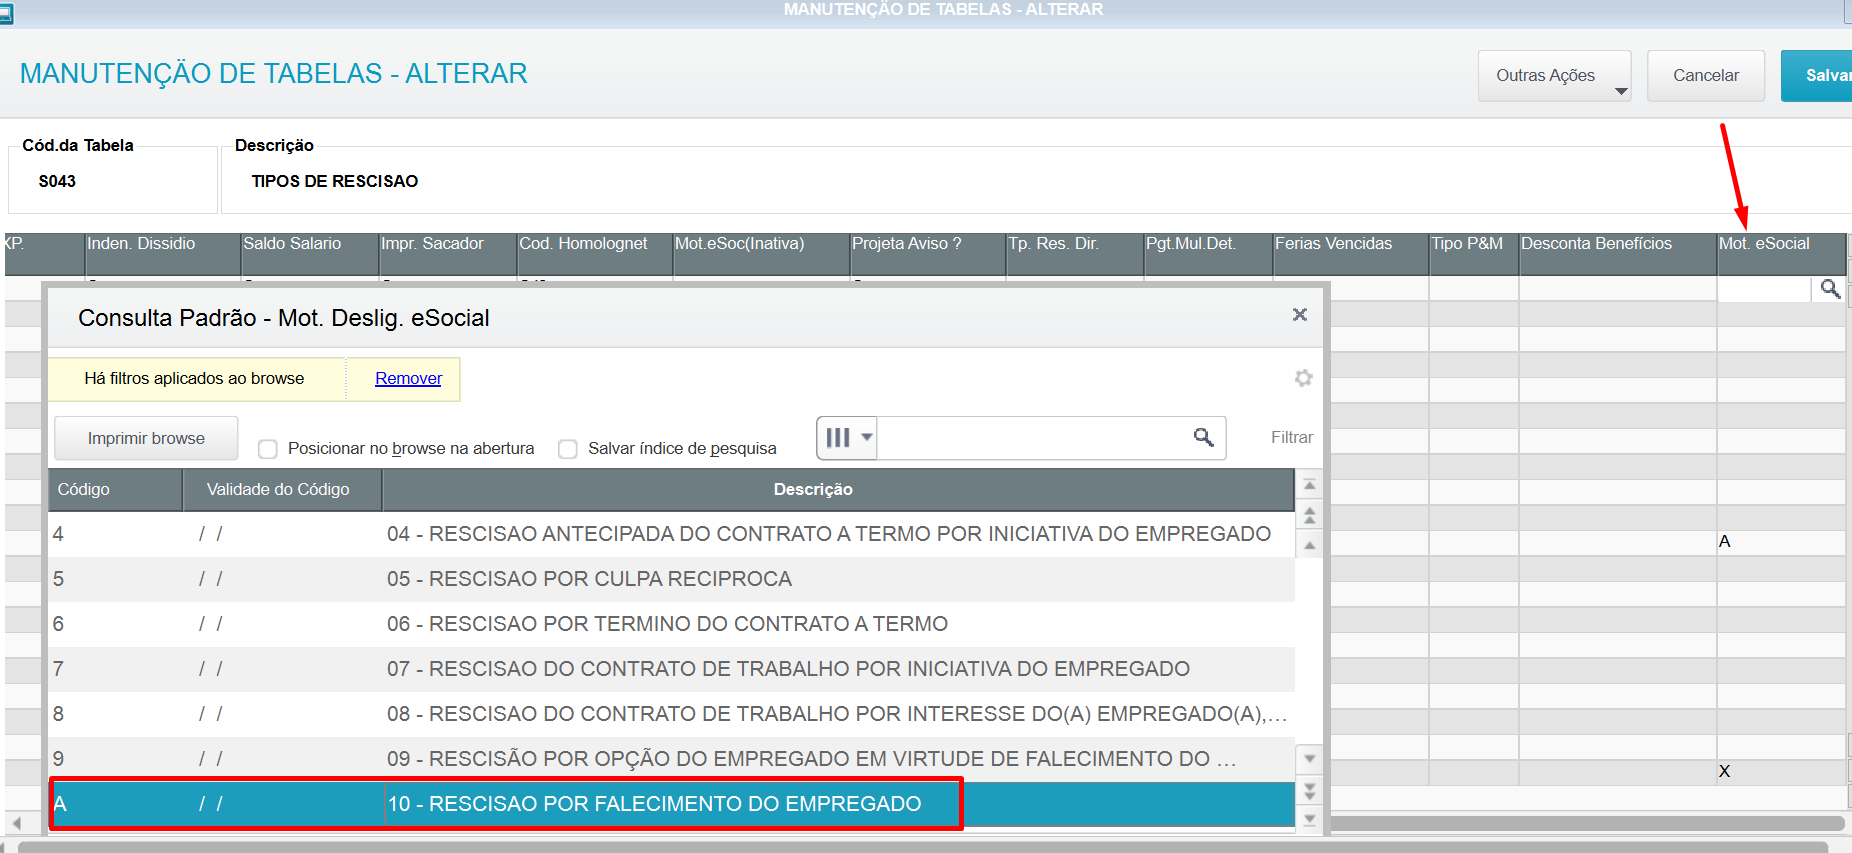Click the Inden. Dissidio column header

[x=162, y=254]
